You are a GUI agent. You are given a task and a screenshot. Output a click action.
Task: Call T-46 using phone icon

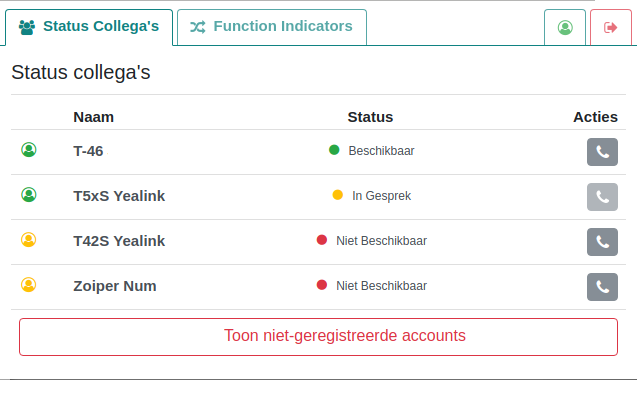pos(602,152)
